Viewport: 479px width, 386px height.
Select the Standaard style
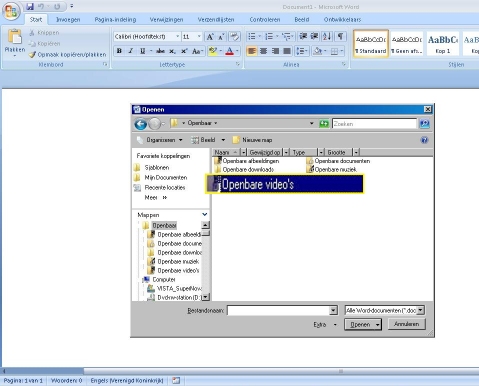(x=371, y=44)
